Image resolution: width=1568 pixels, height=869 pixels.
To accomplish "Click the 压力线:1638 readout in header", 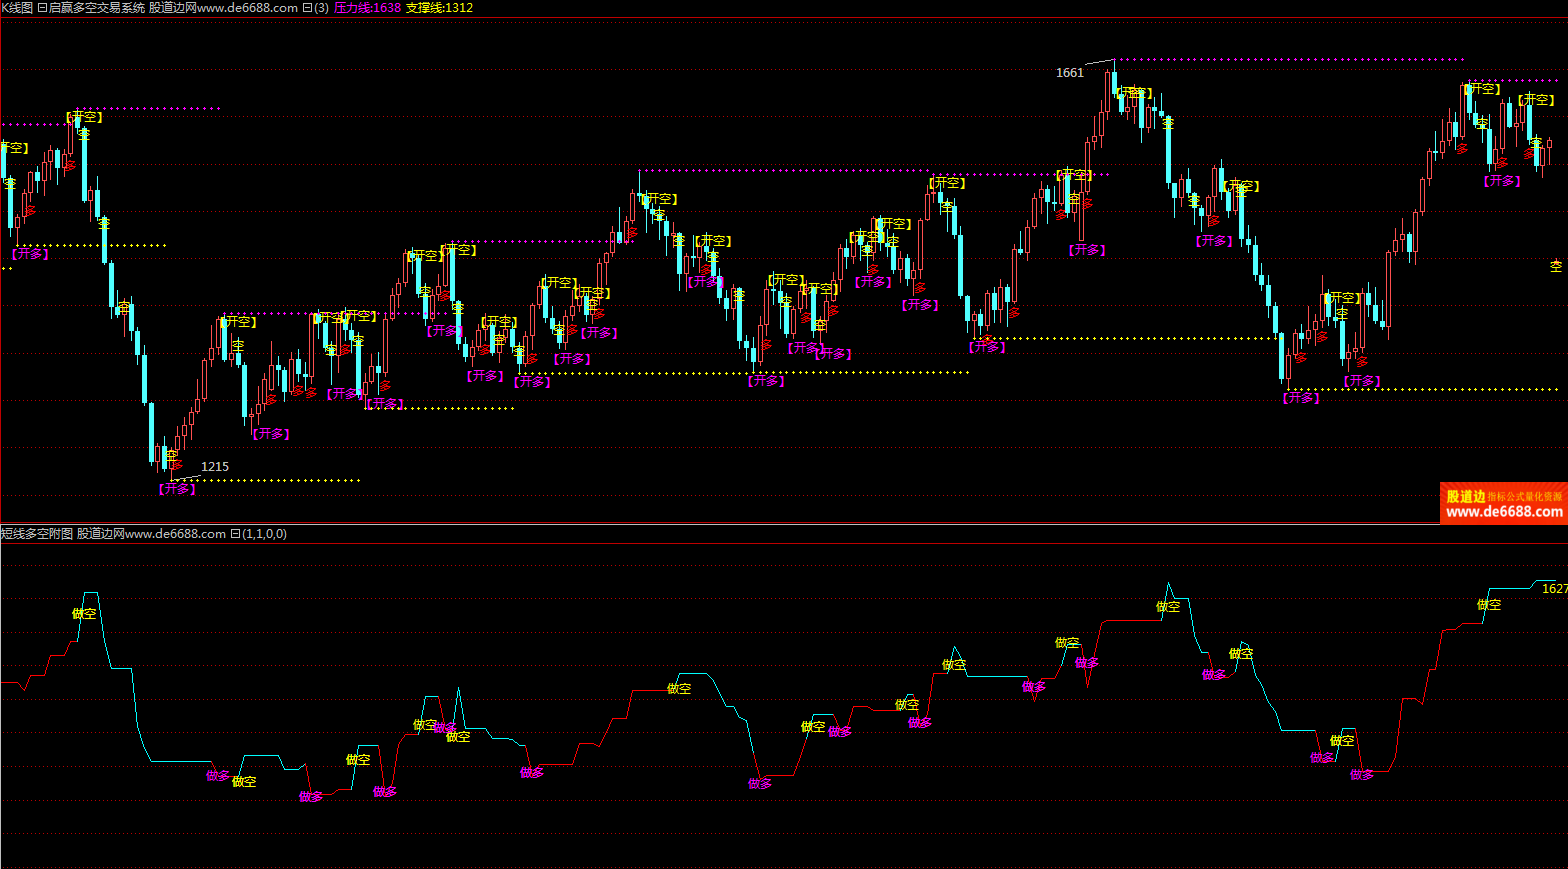I will (x=367, y=7).
